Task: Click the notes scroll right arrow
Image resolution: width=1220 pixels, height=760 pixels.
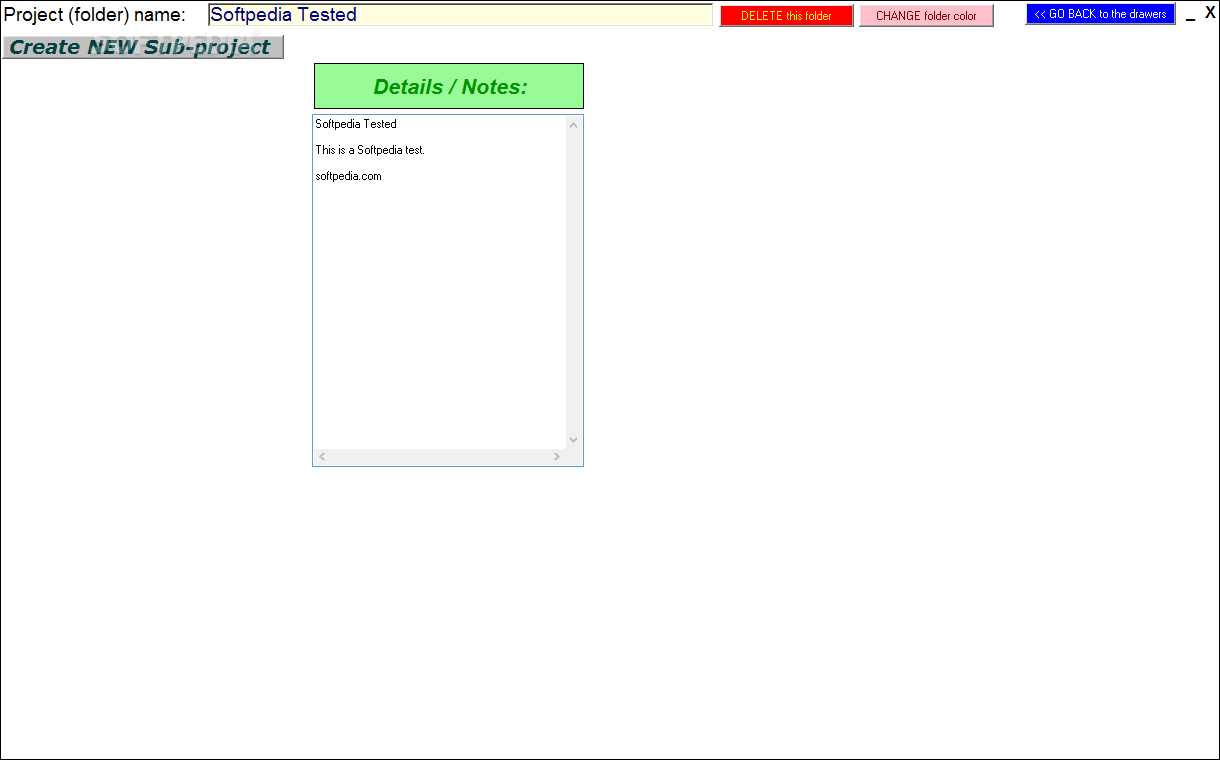Action: 557,456
